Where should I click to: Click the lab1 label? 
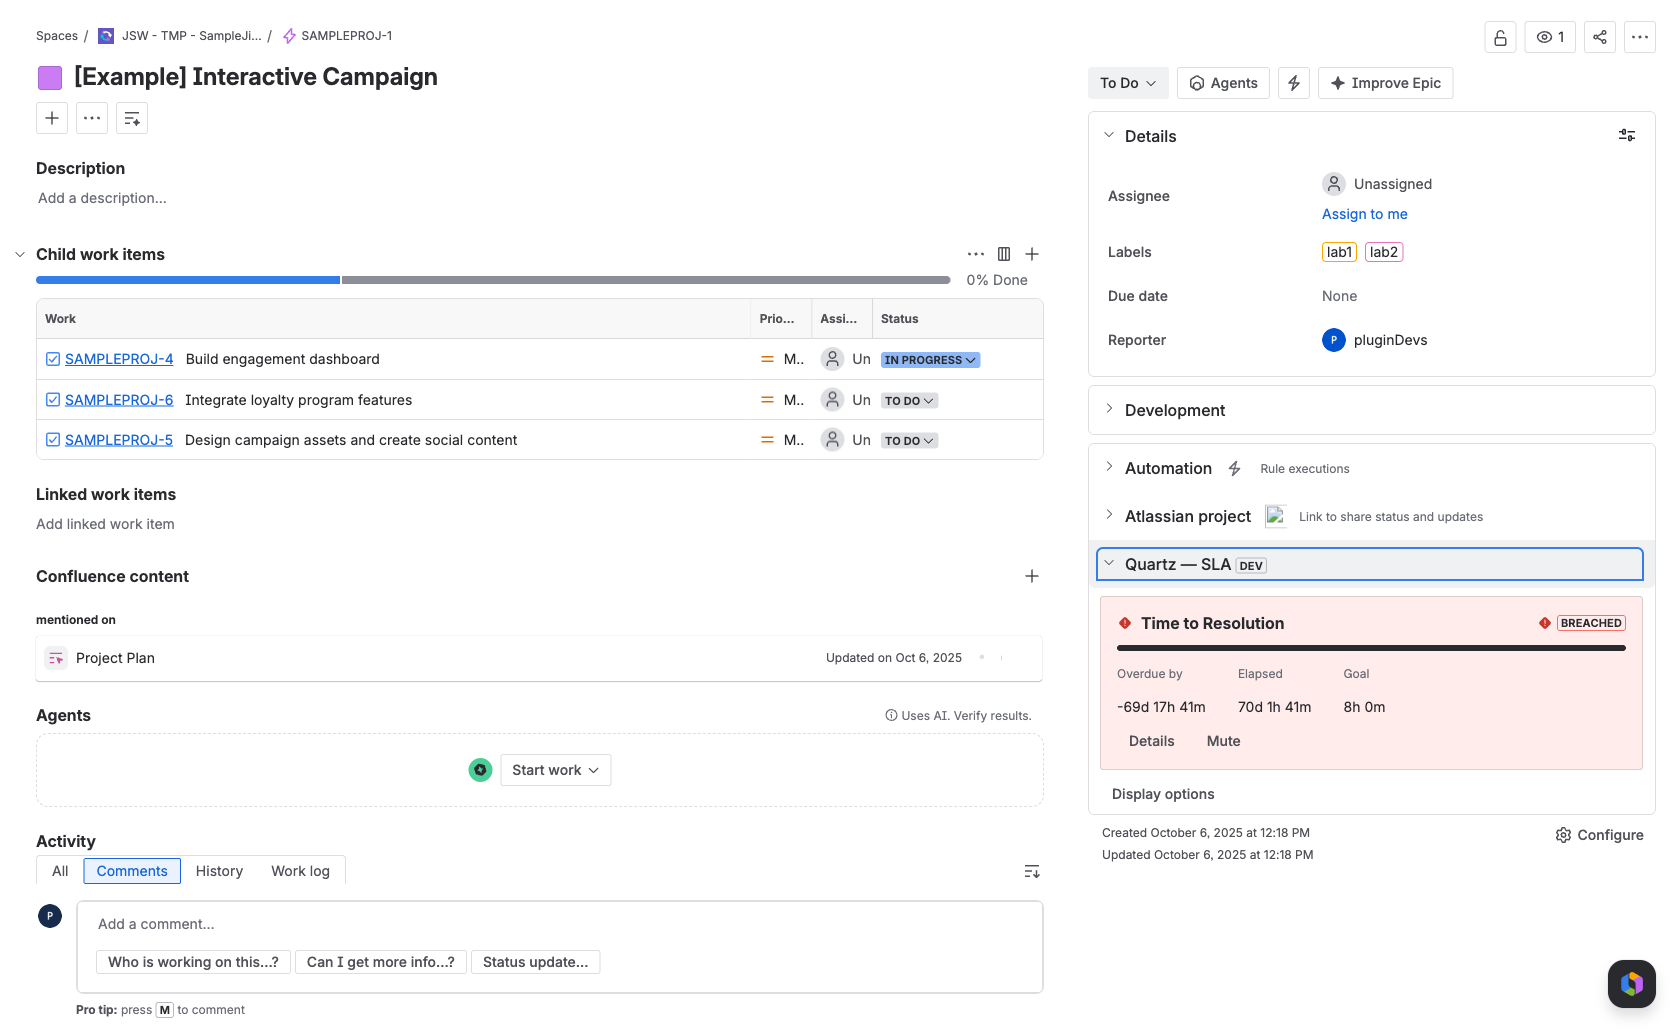tap(1339, 252)
